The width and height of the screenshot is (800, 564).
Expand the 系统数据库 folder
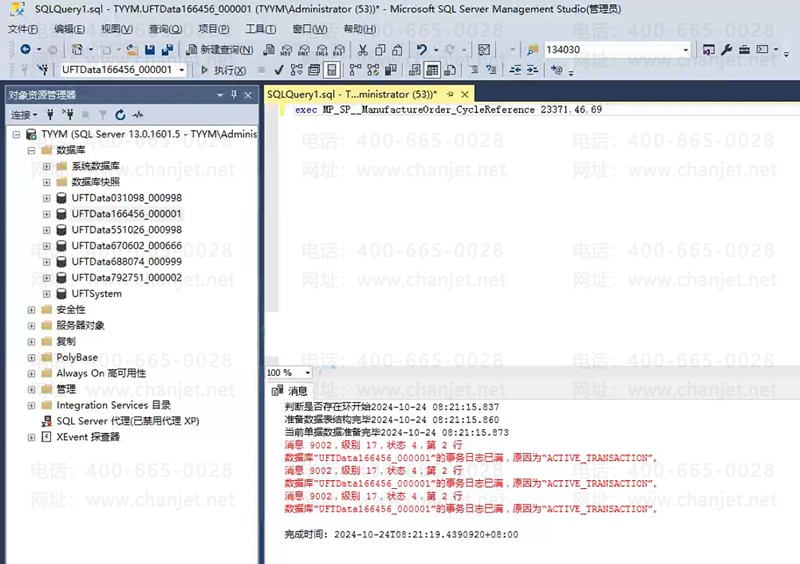[46, 166]
